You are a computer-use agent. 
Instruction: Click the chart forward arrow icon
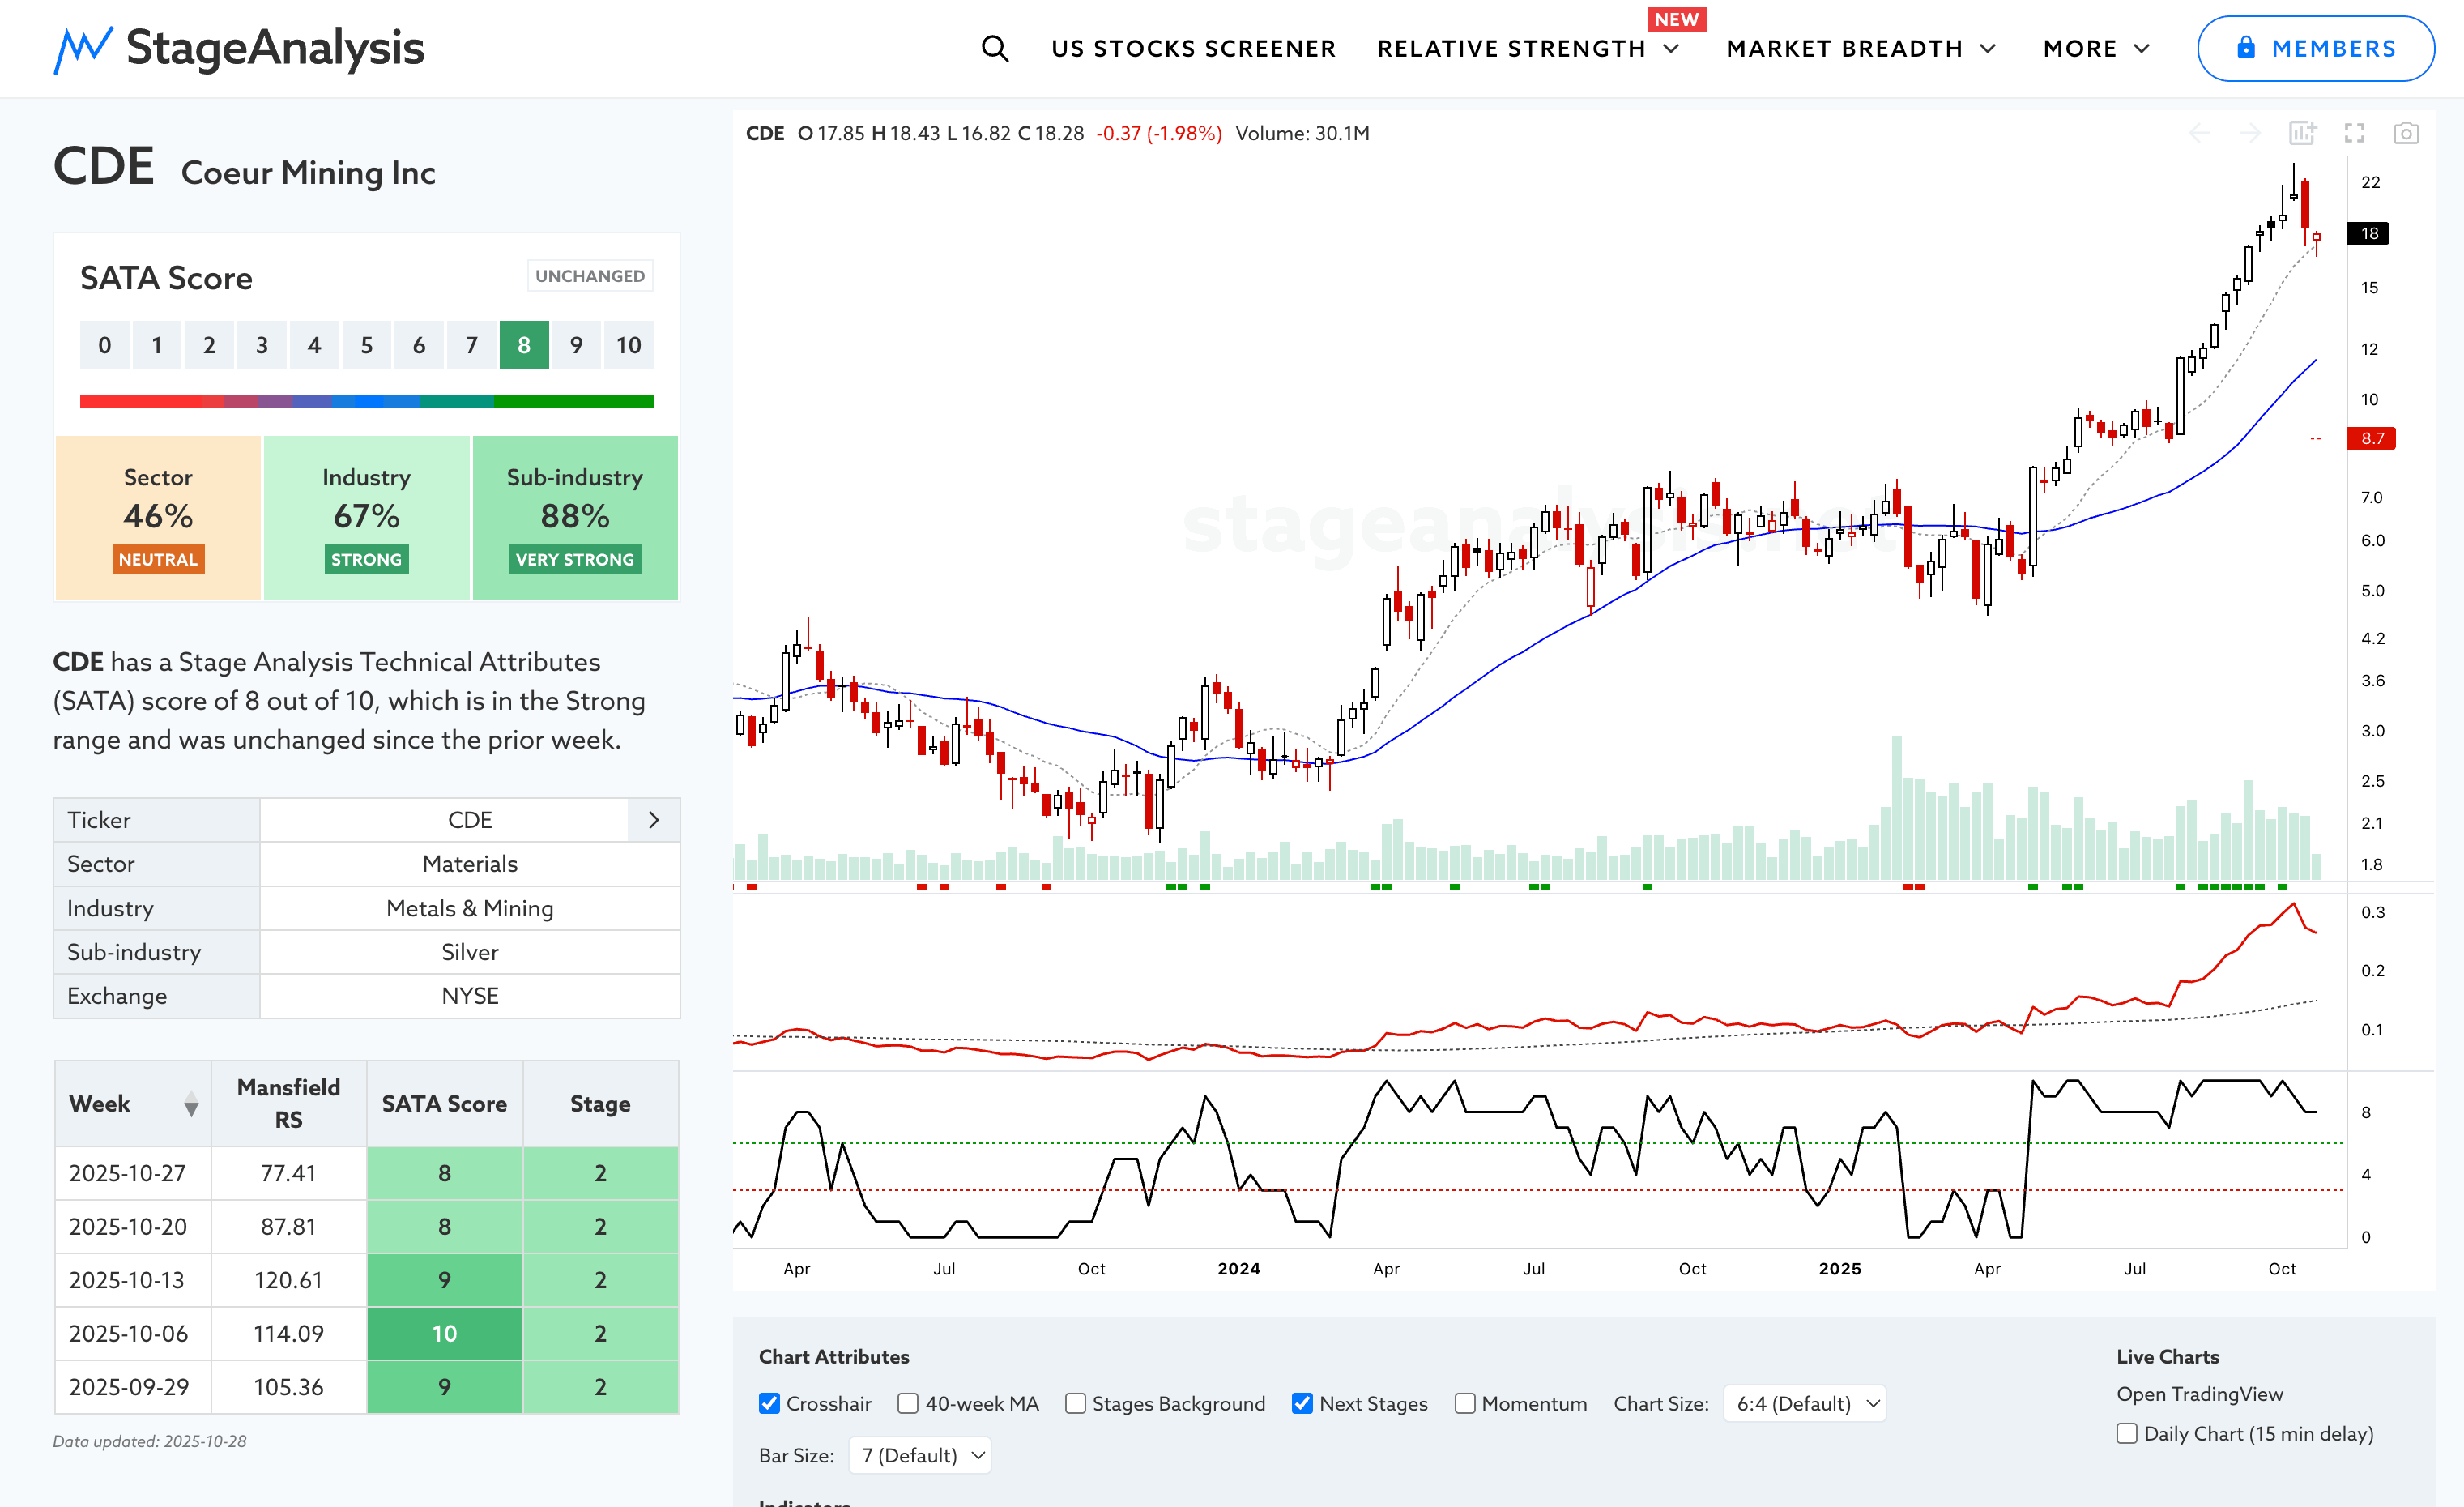(x=2250, y=133)
